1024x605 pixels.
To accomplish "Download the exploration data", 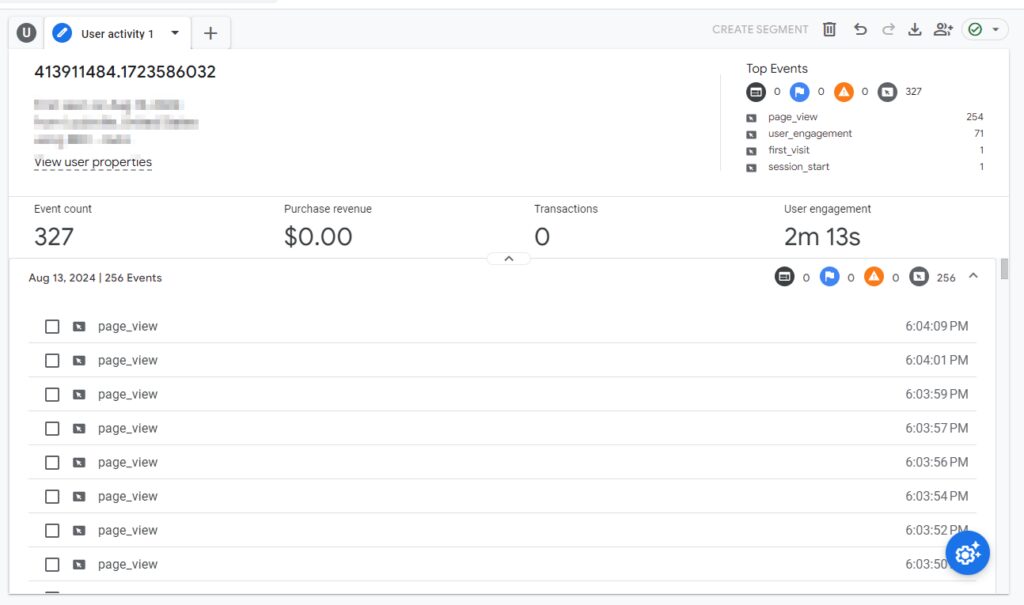I will click(x=915, y=29).
